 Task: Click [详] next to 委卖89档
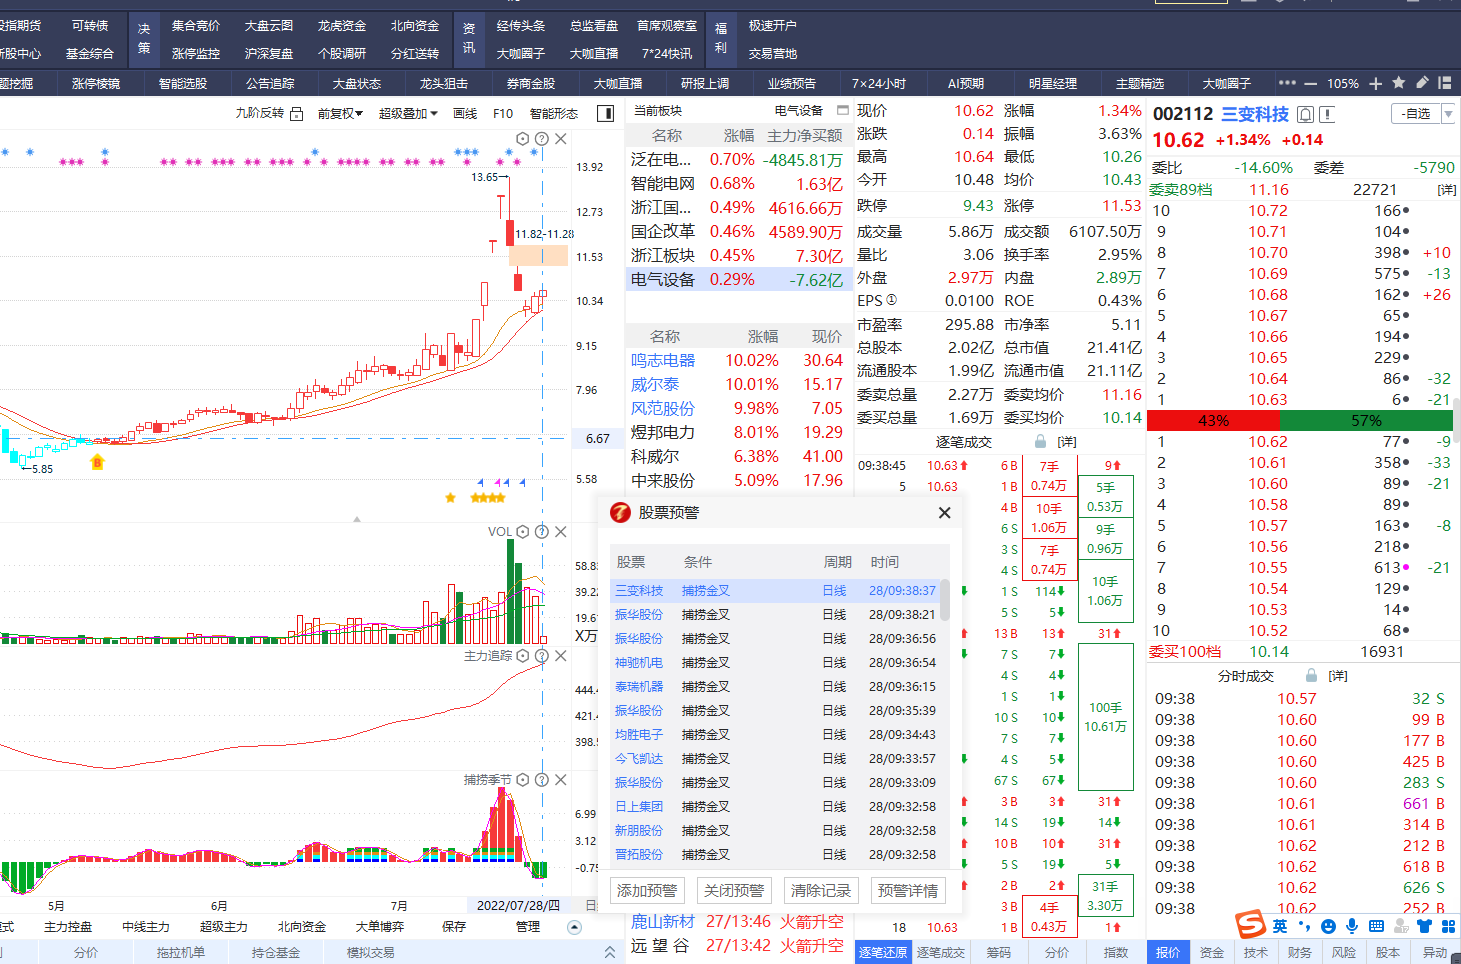1446,190
